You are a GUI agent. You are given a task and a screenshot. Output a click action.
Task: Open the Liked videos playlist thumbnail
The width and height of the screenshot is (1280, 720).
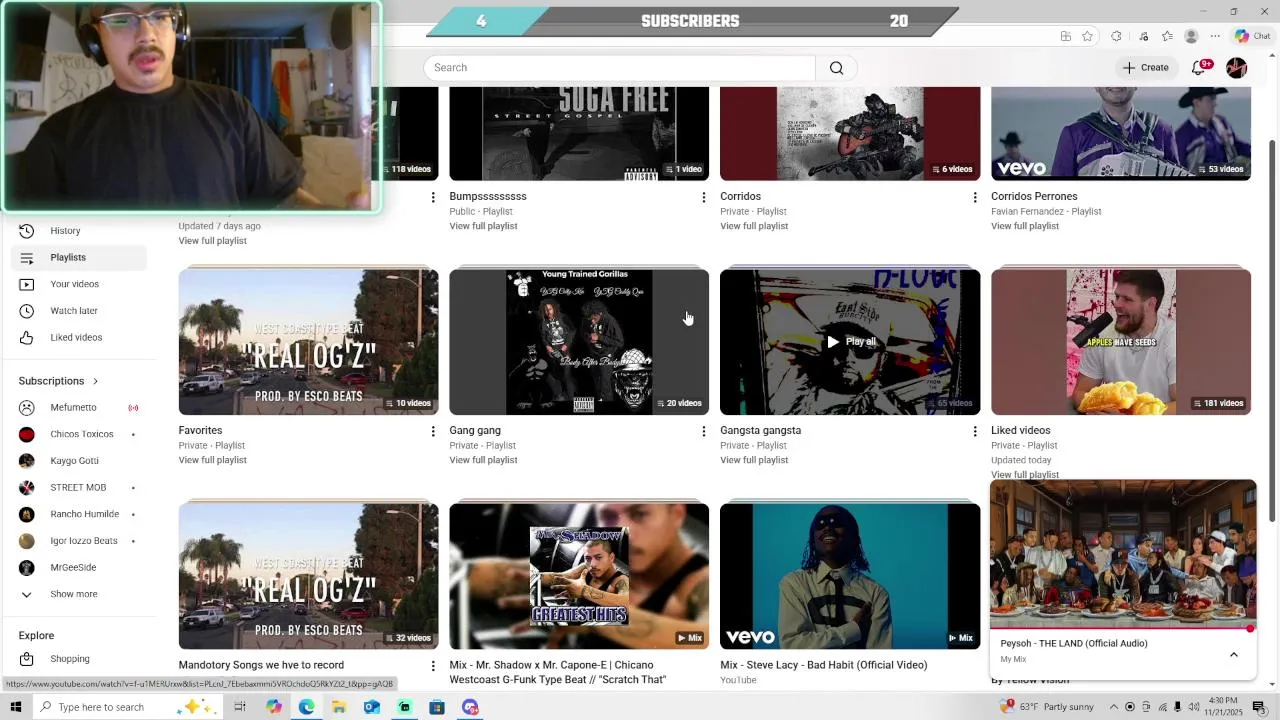pos(1121,342)
